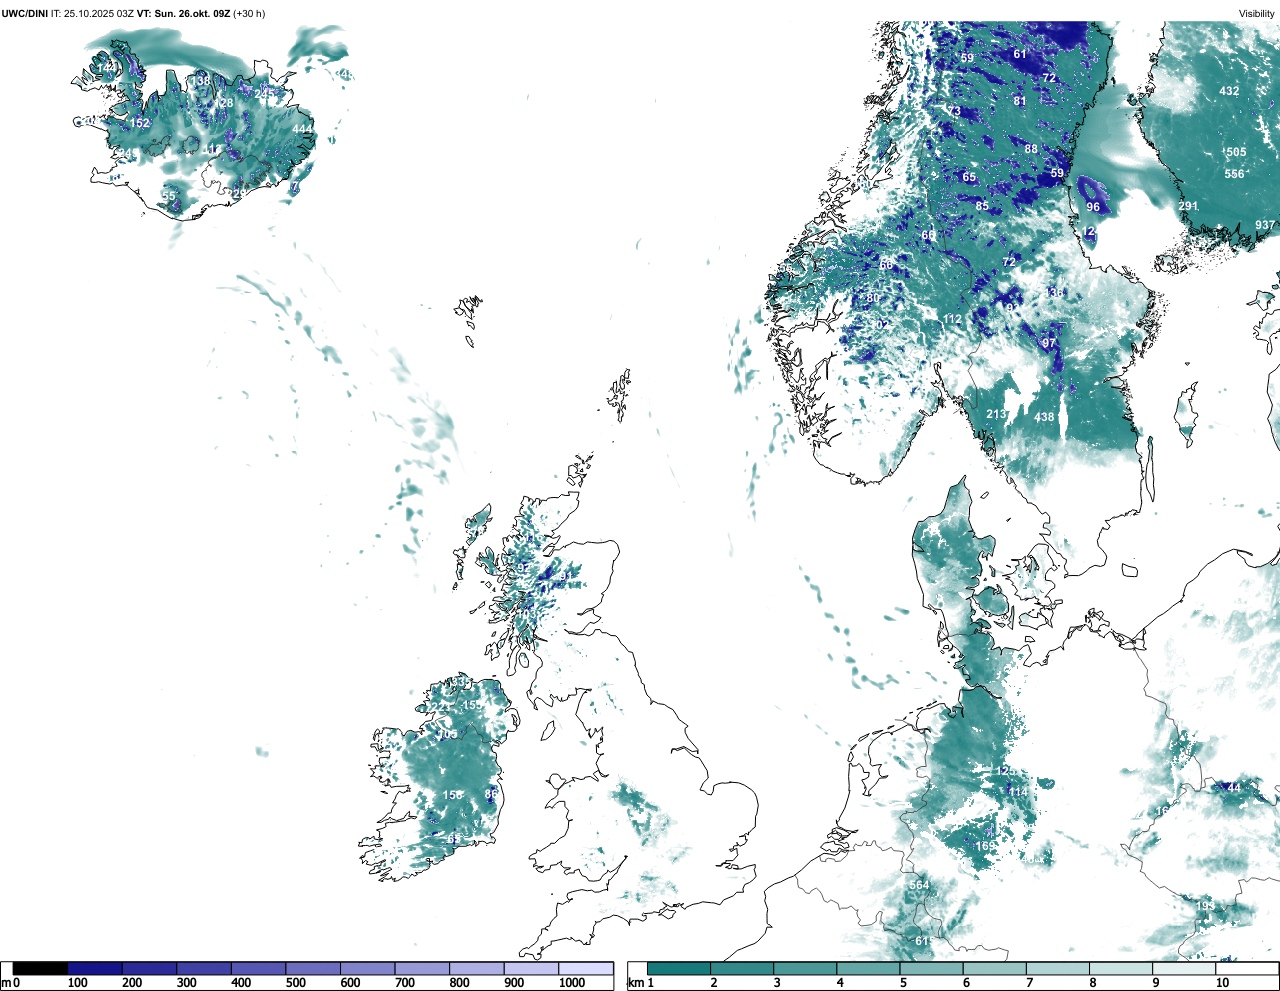
Task: Click the 'UWC/DINI' model name in header
Action: tap(25, 13)
